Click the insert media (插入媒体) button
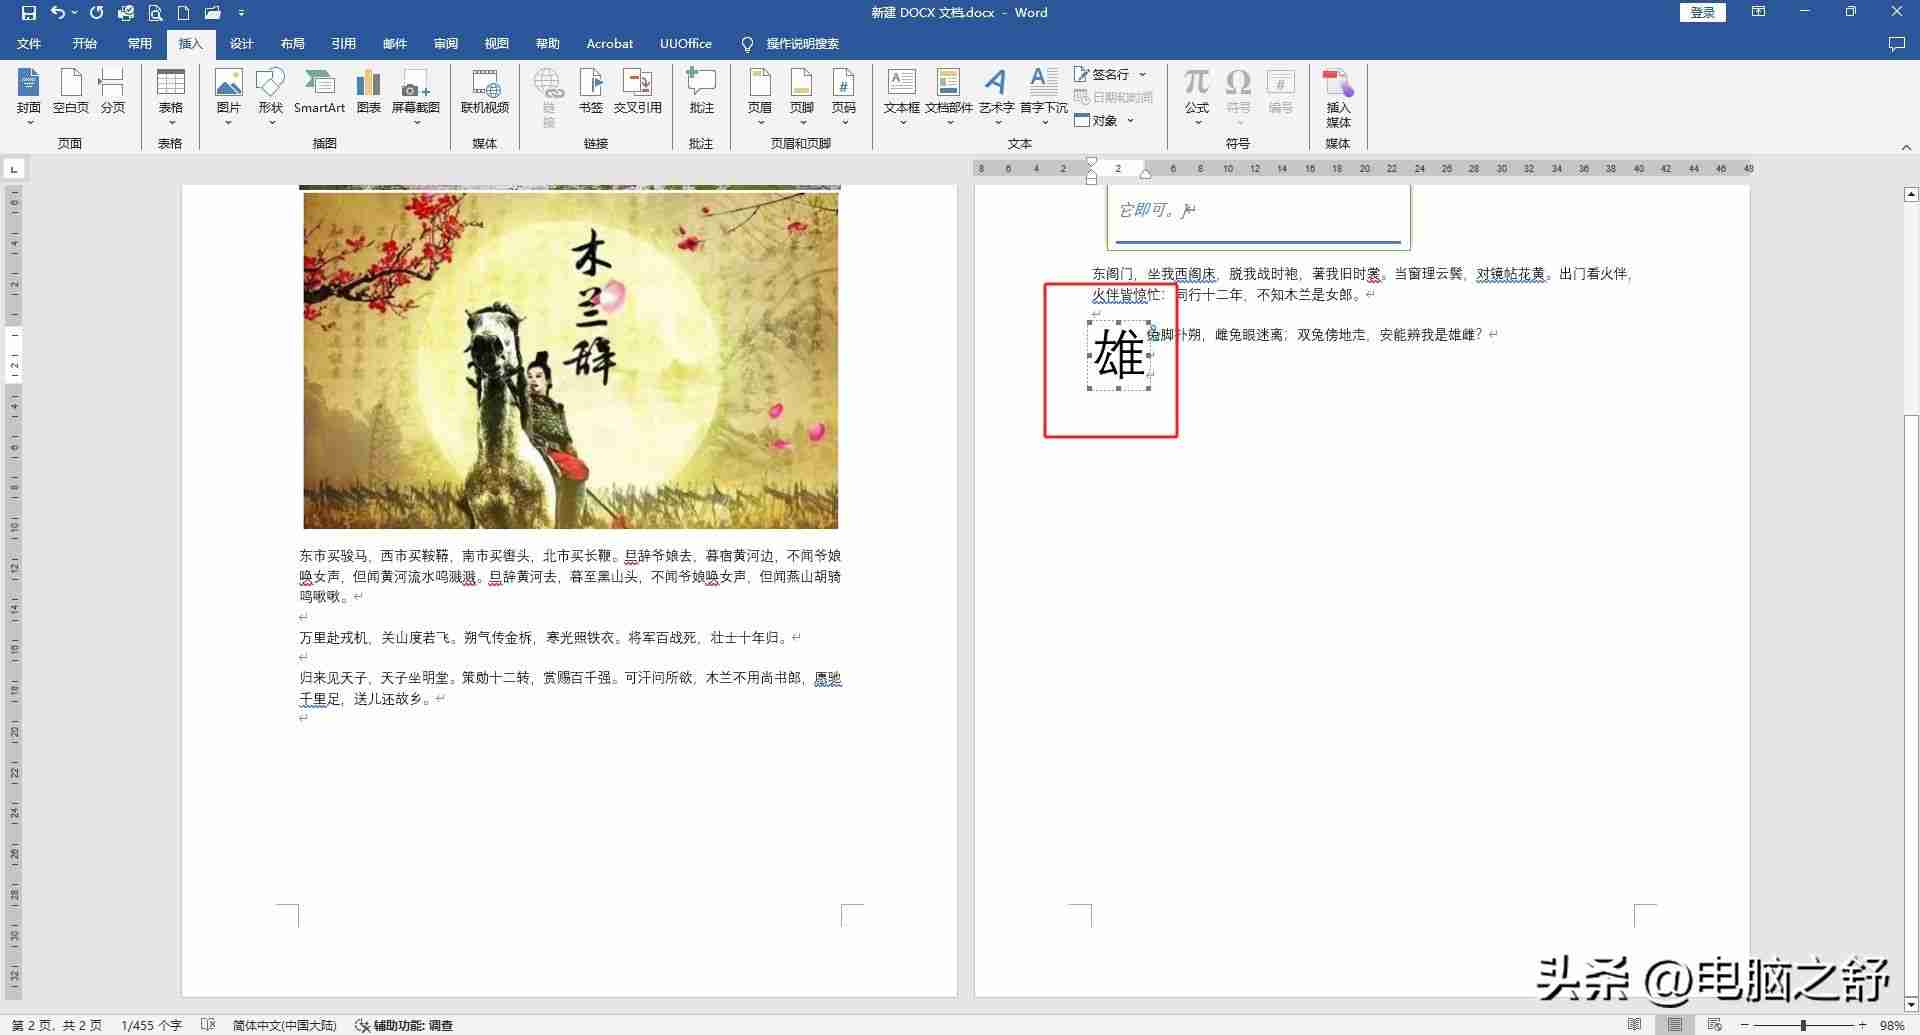The width and height of the screenshot is (1920, 1035). [x=1338, y=98]
